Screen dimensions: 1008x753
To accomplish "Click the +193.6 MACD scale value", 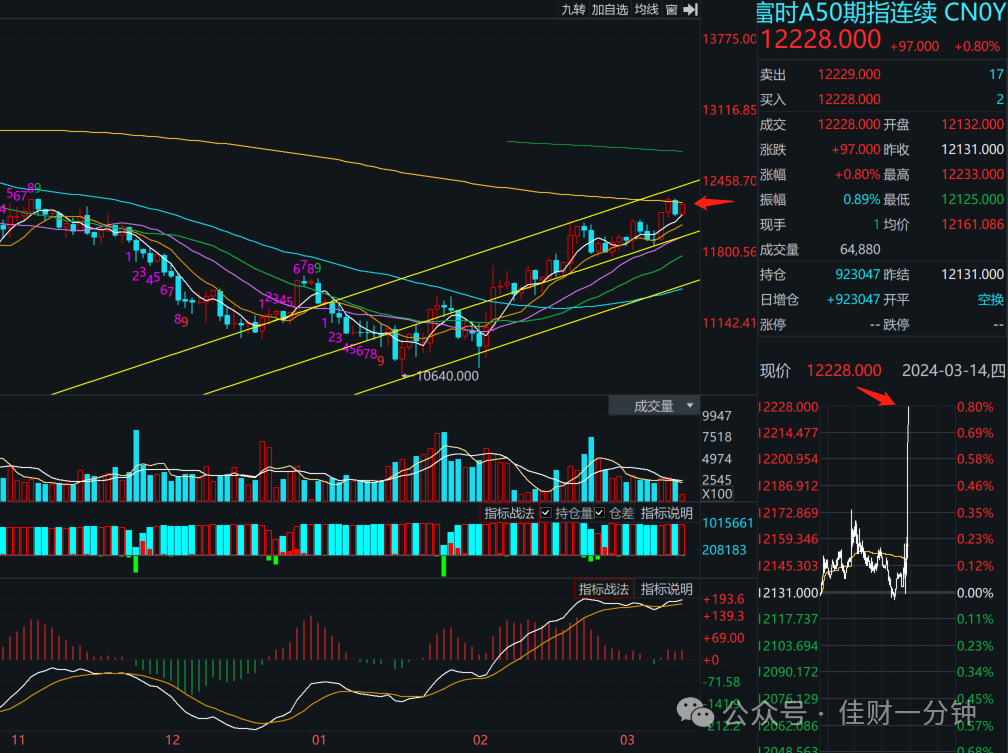I will tap(723, 599).
